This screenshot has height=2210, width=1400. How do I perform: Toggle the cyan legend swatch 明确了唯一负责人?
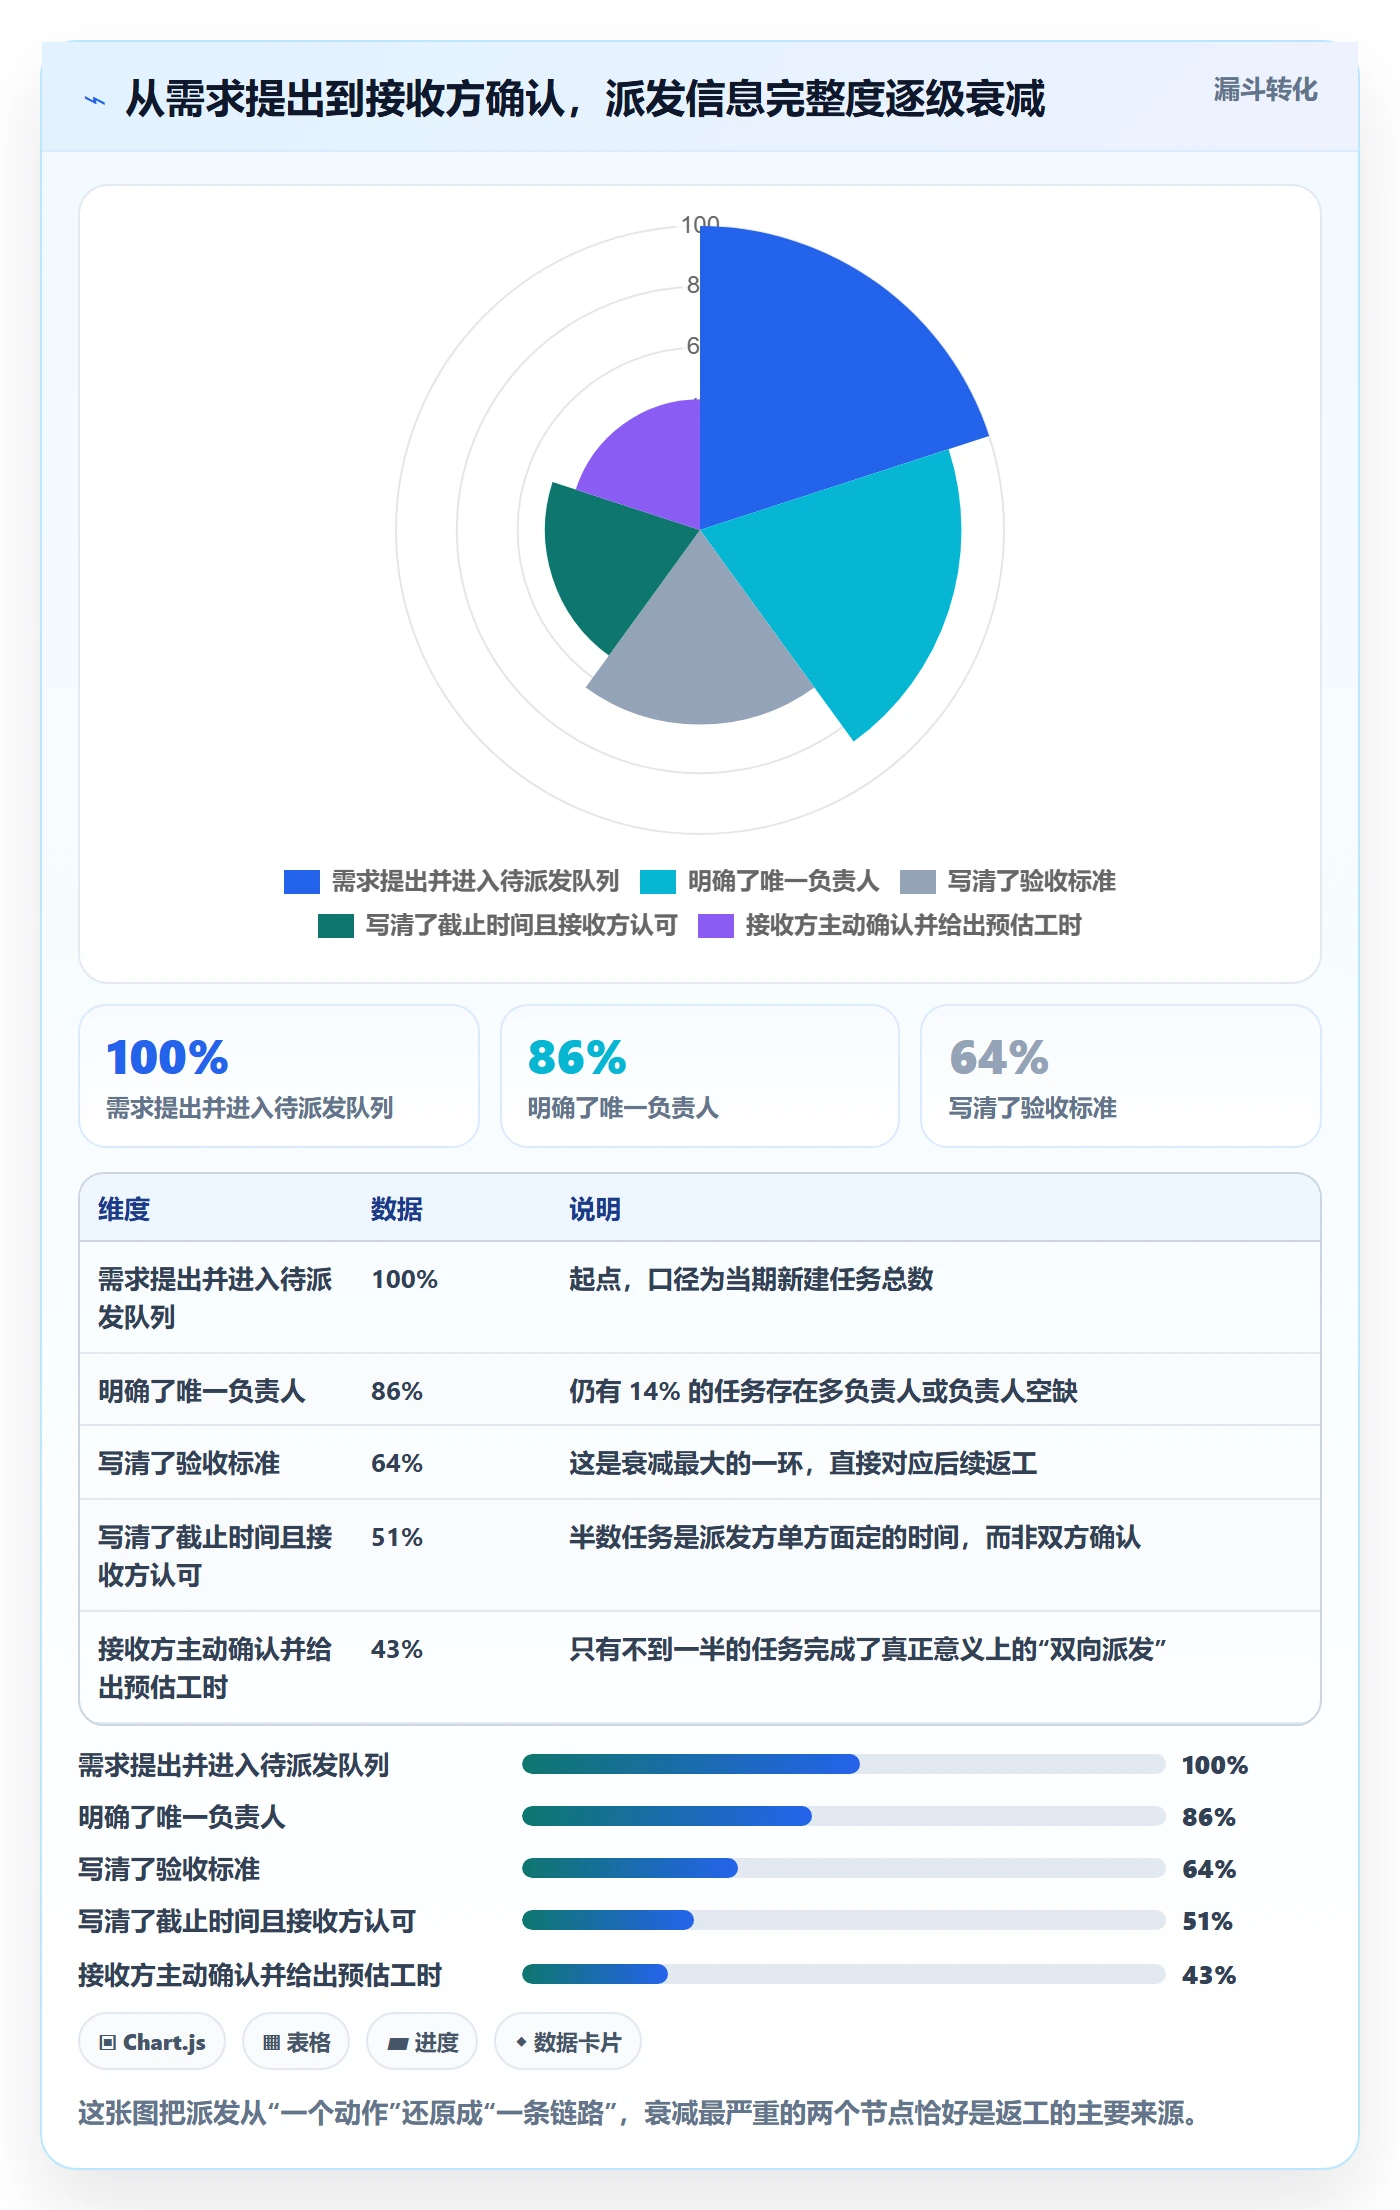click(x=657, y=881)
